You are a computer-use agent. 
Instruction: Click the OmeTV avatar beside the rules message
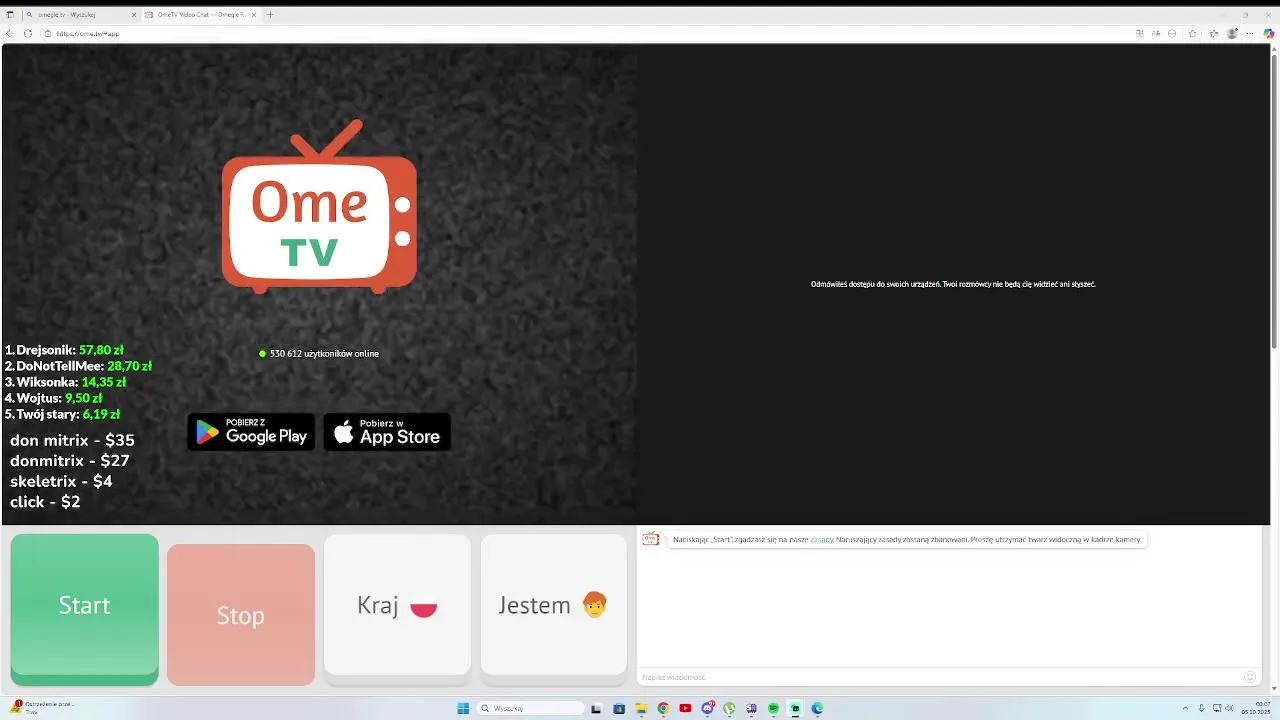click(x=651, y=539)
